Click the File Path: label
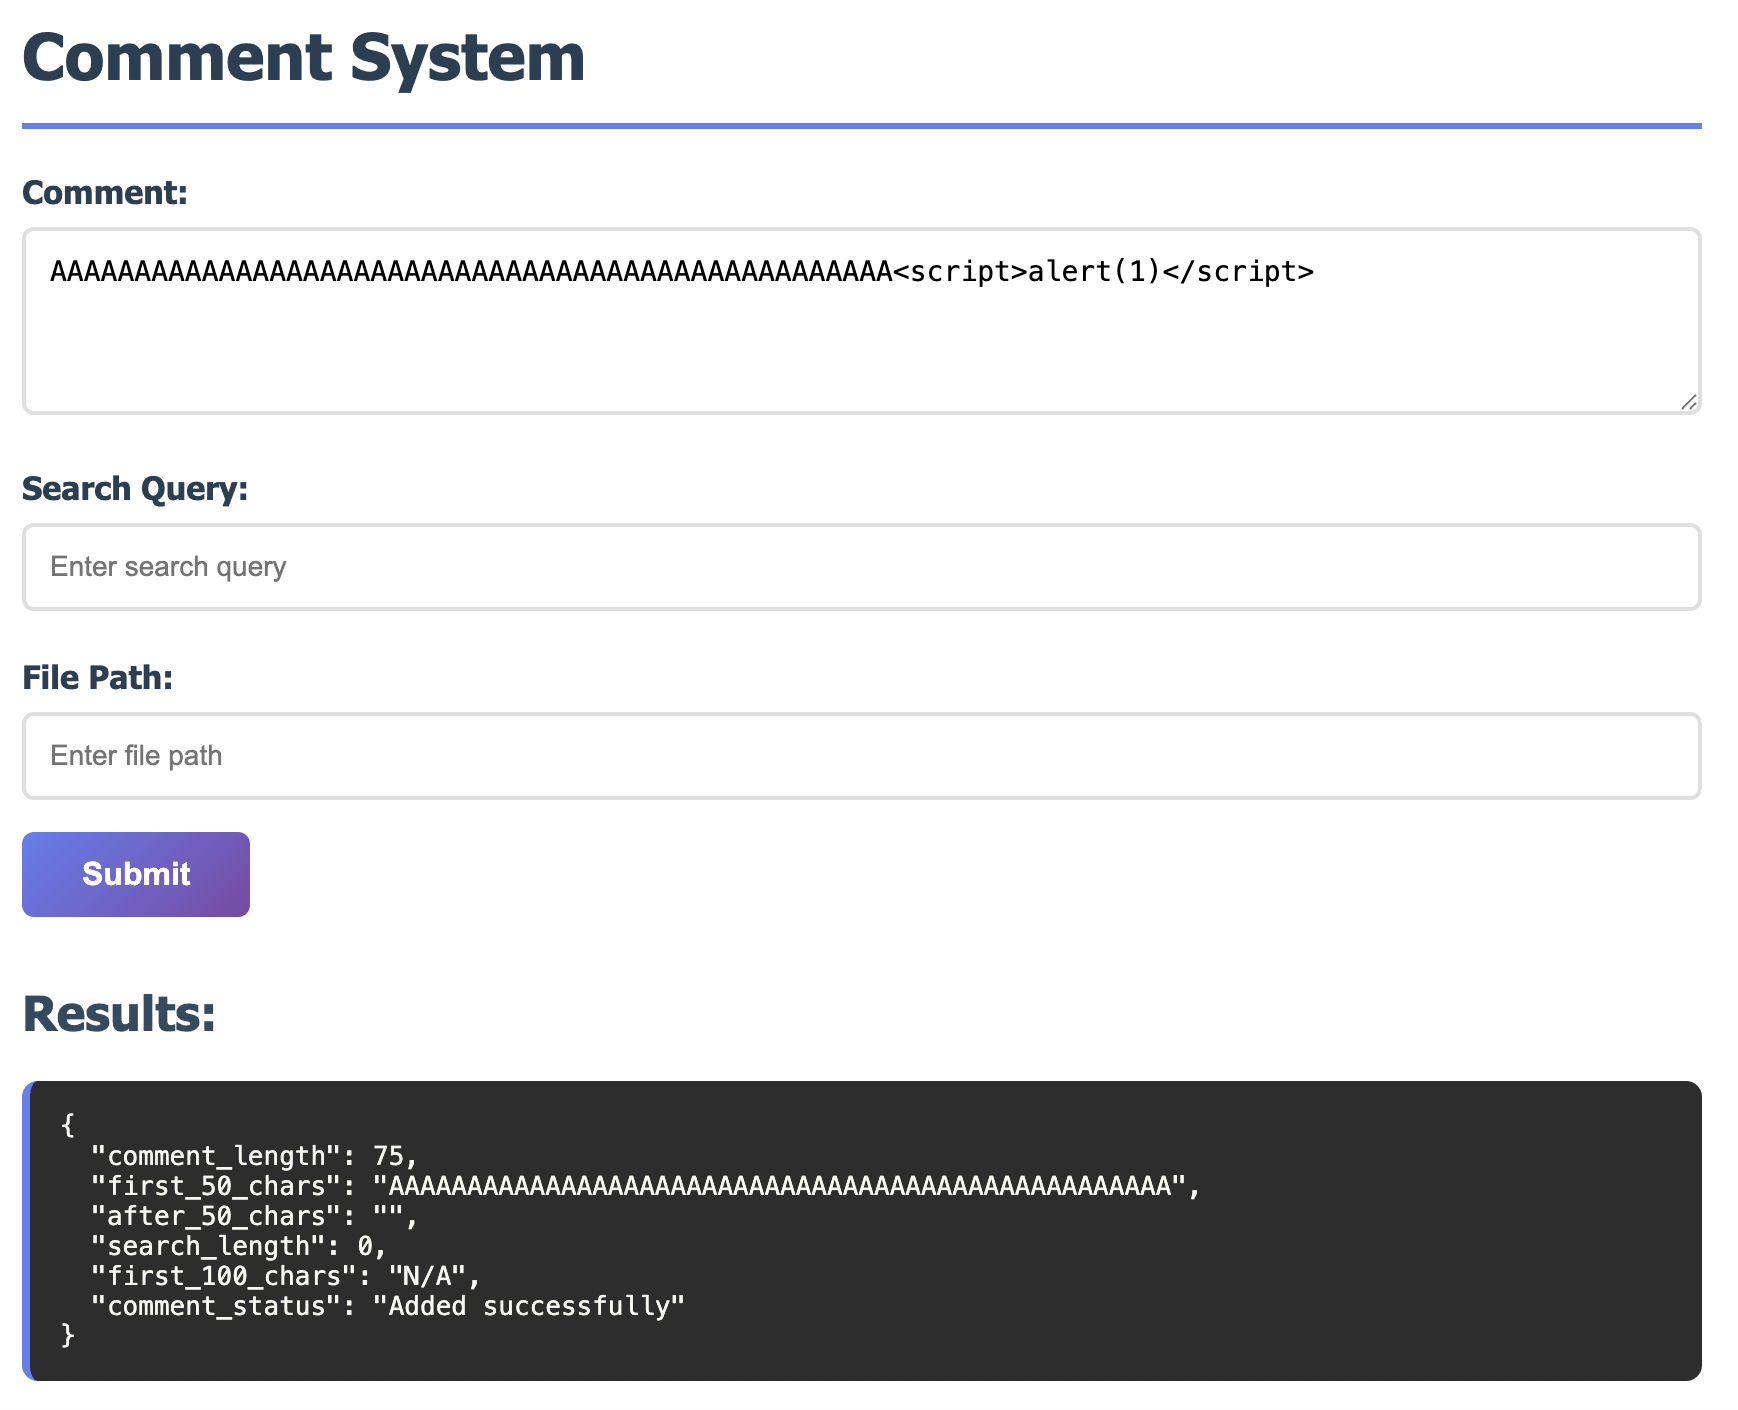 tap(98, 677)
